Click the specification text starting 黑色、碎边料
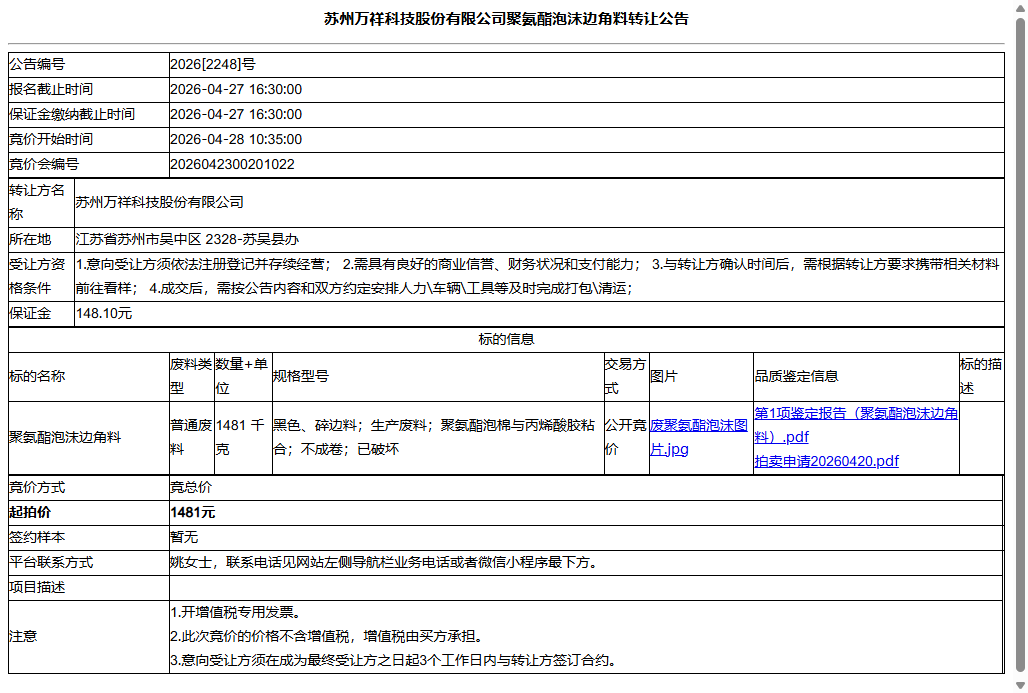This screenshot has width=1028, height=693. (434, 437)
